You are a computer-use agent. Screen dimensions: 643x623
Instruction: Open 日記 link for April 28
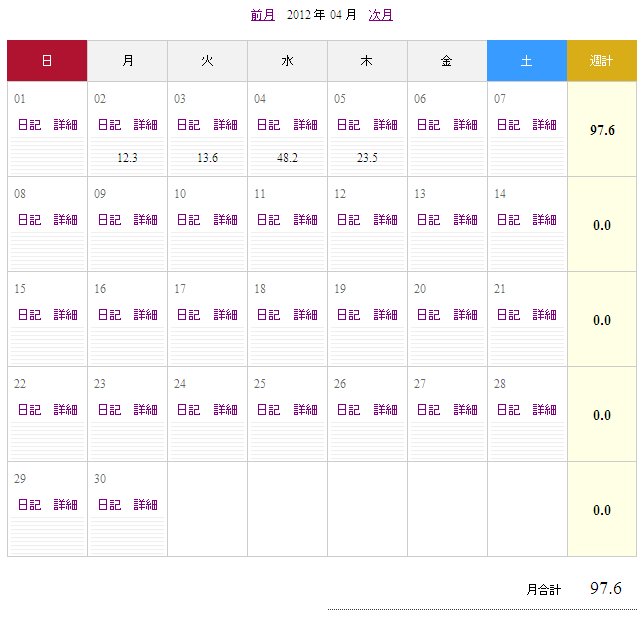(508, 410)
